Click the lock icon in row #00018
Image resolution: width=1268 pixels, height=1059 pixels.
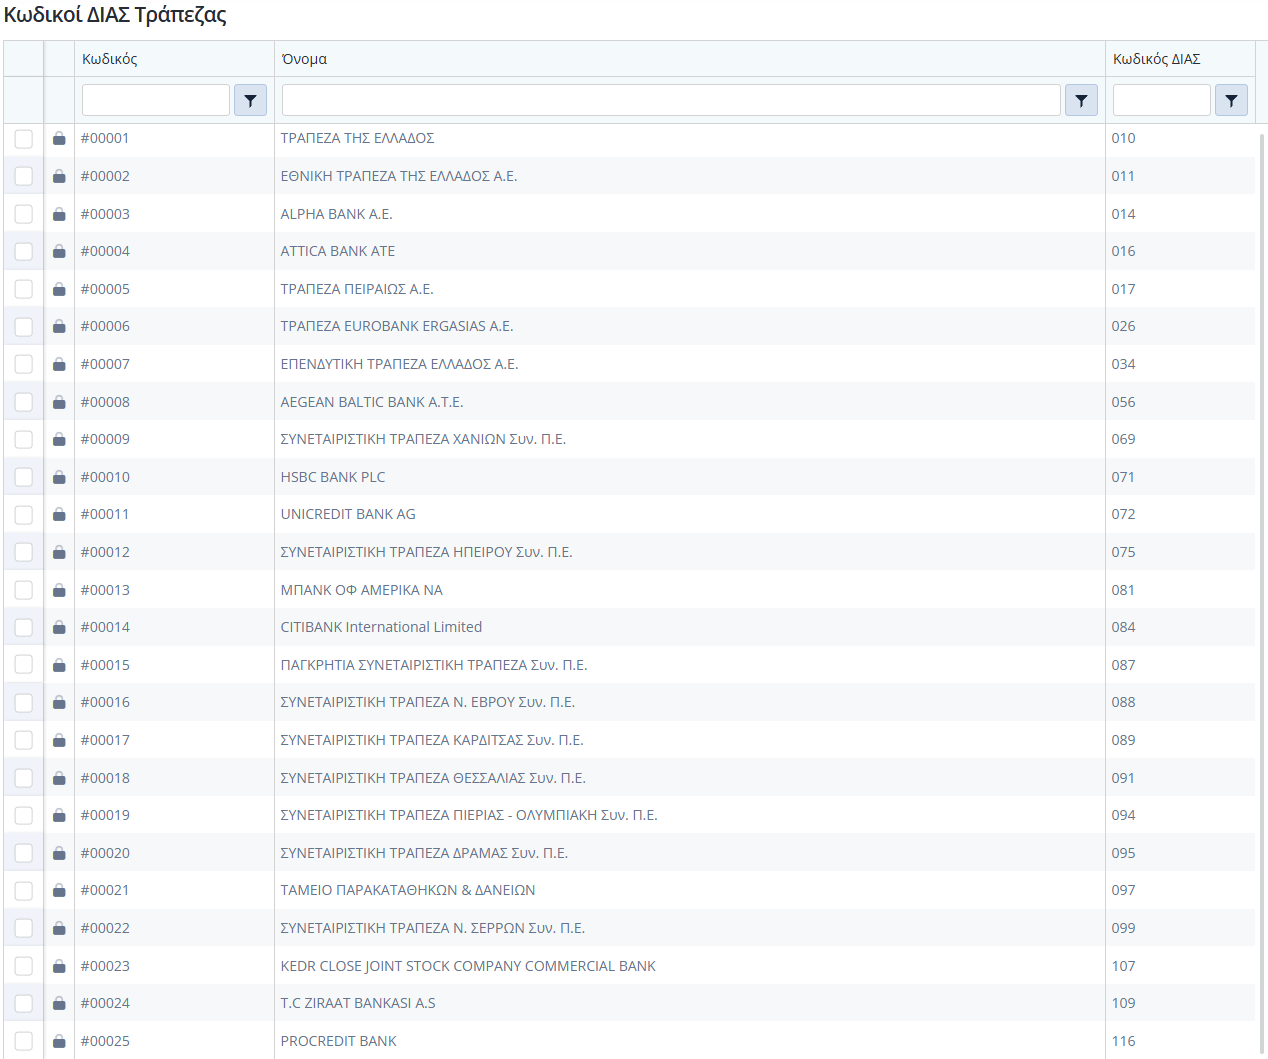click(x=59, y=778)
